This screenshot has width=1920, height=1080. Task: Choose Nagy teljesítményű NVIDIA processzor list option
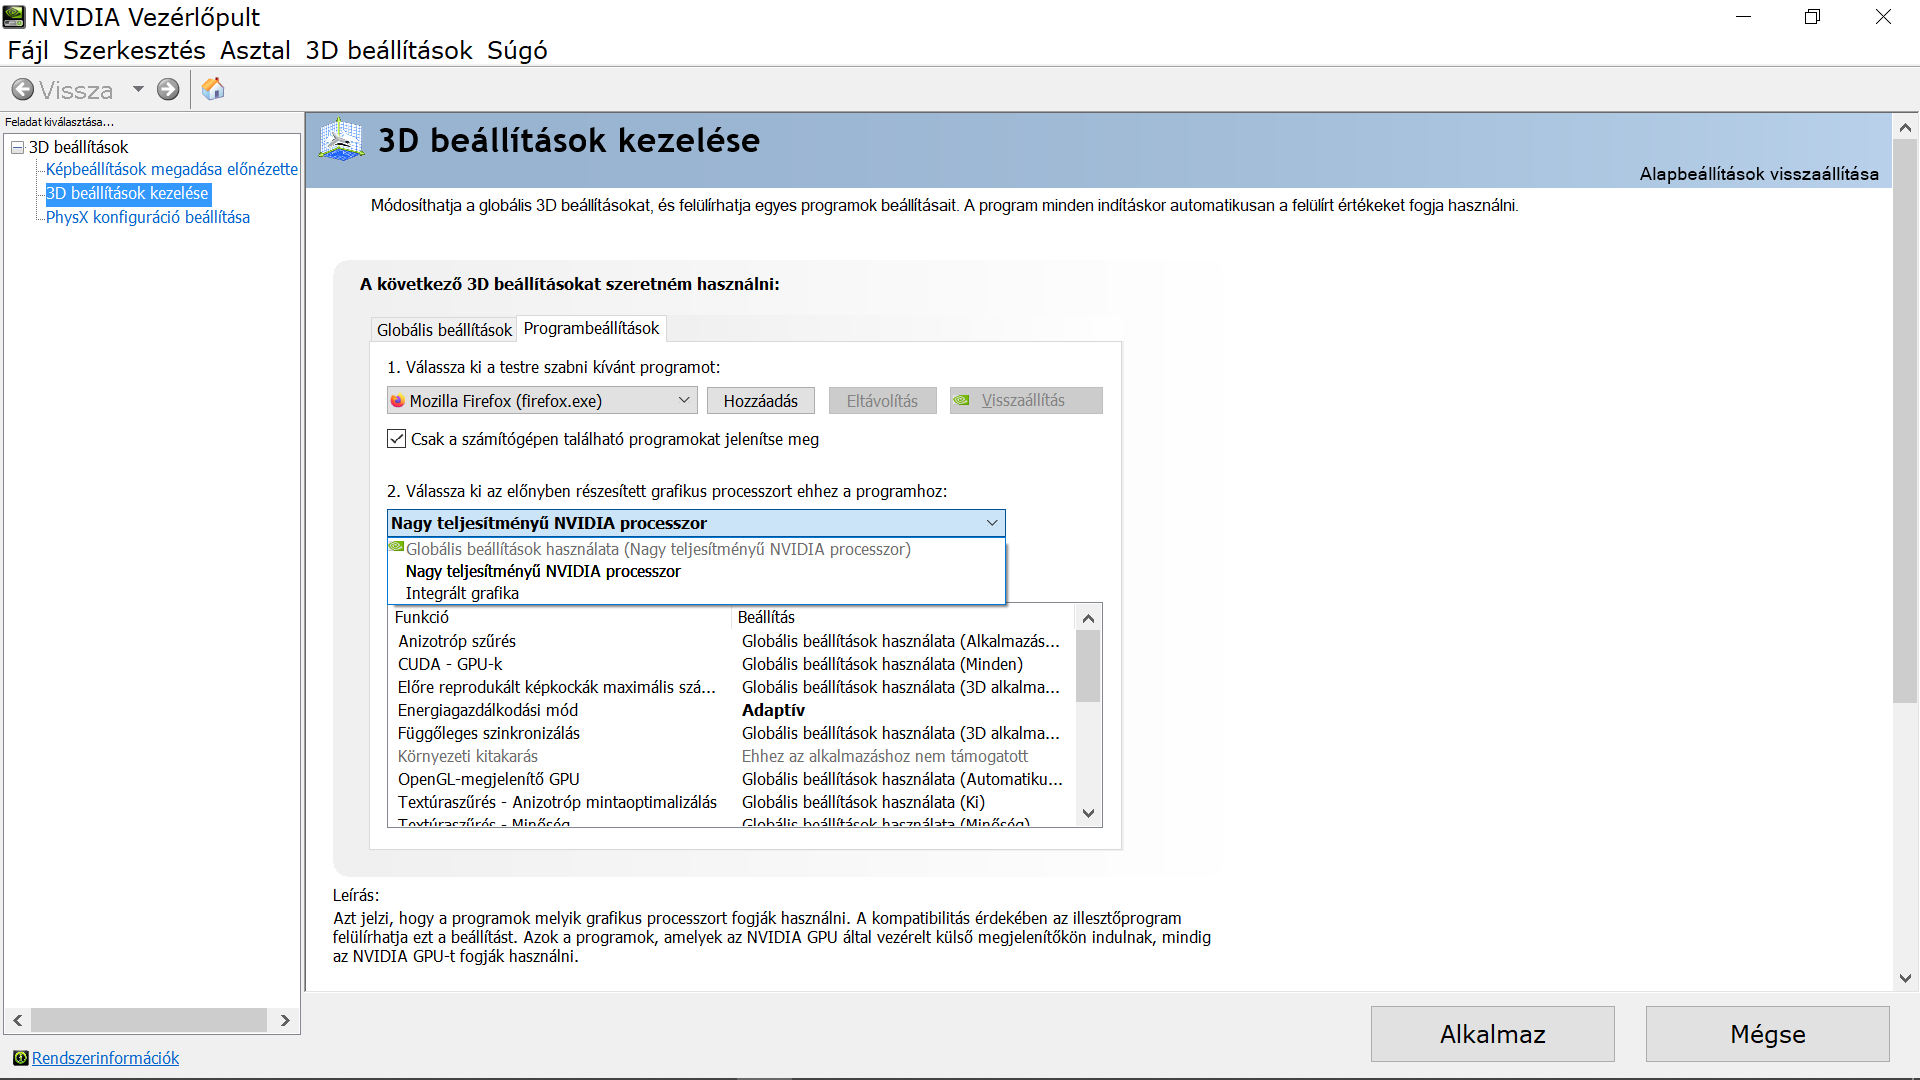coord(696,571)
